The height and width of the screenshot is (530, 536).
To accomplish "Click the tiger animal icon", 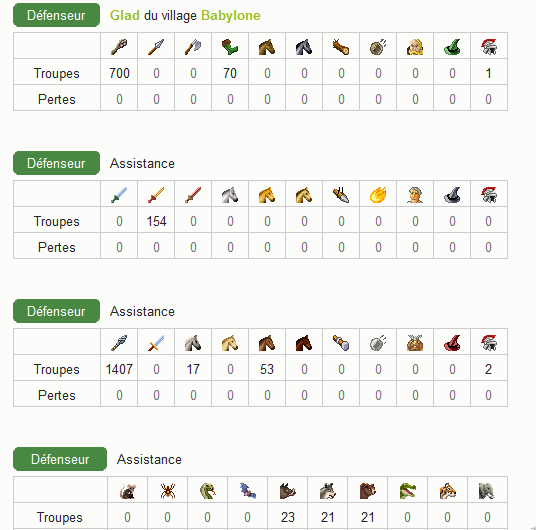I will coord(447,491).
